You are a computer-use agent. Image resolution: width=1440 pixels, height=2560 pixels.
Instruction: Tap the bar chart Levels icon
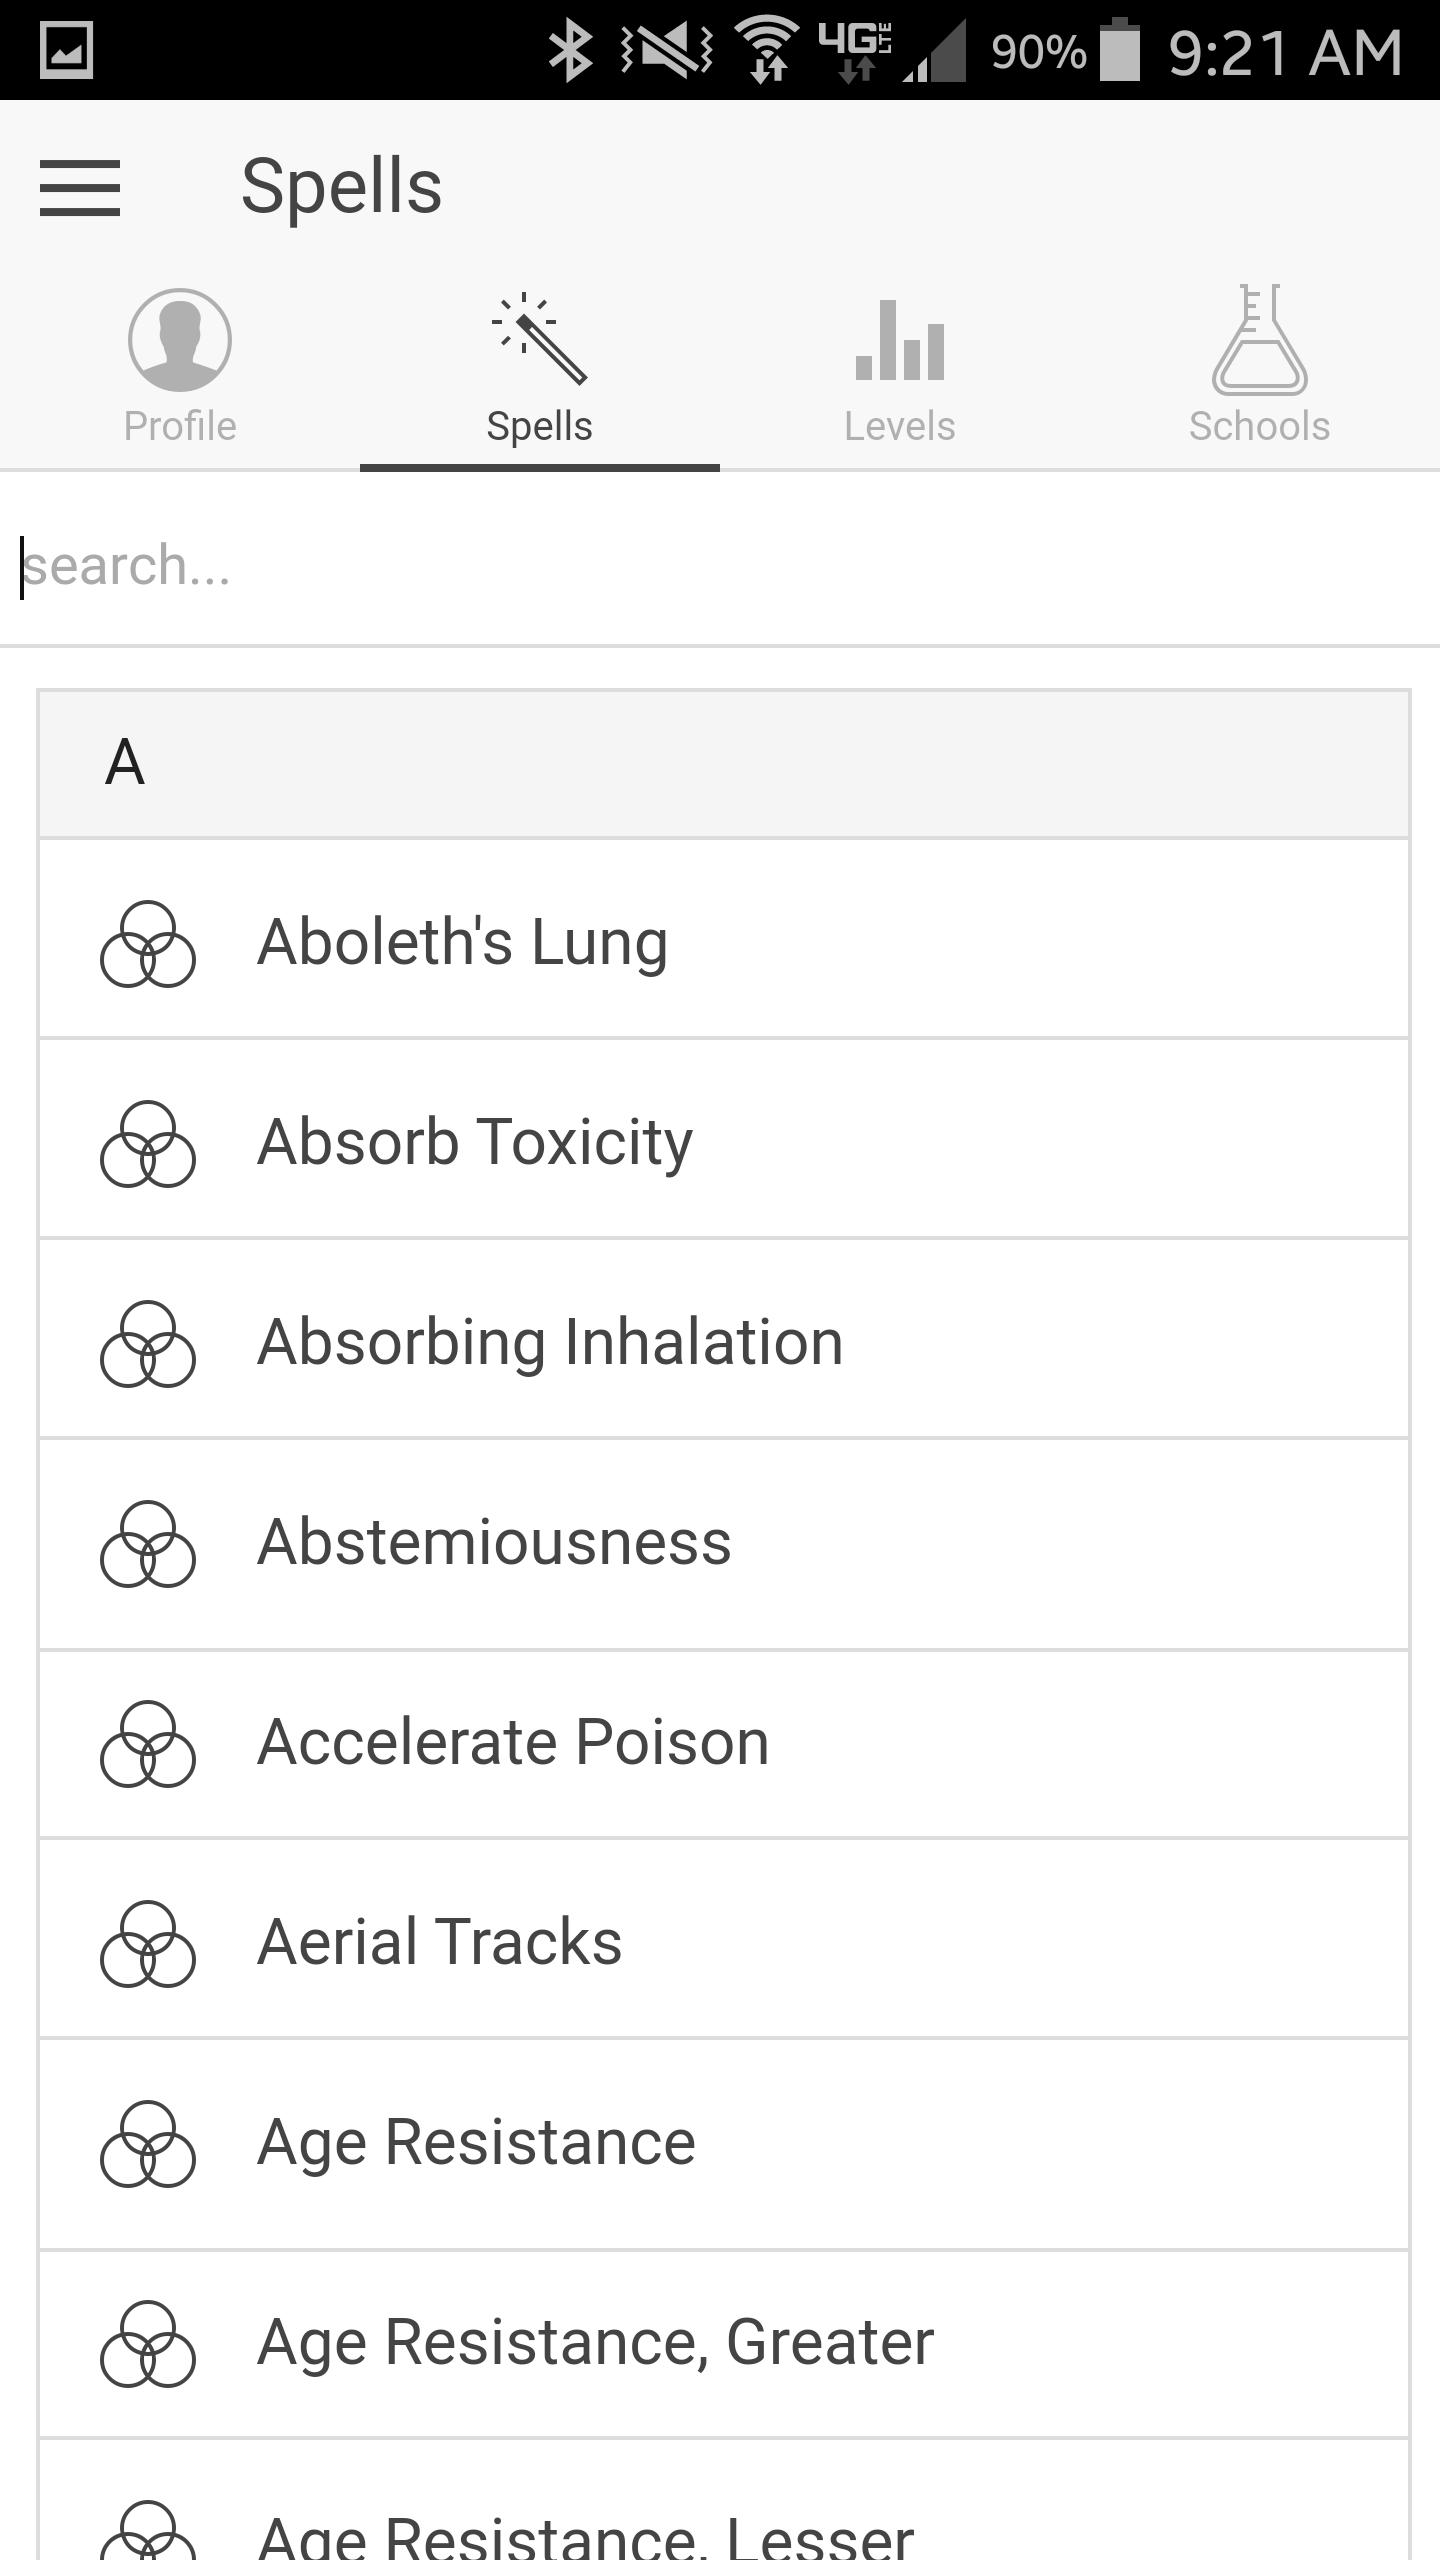tap(900, 342)
